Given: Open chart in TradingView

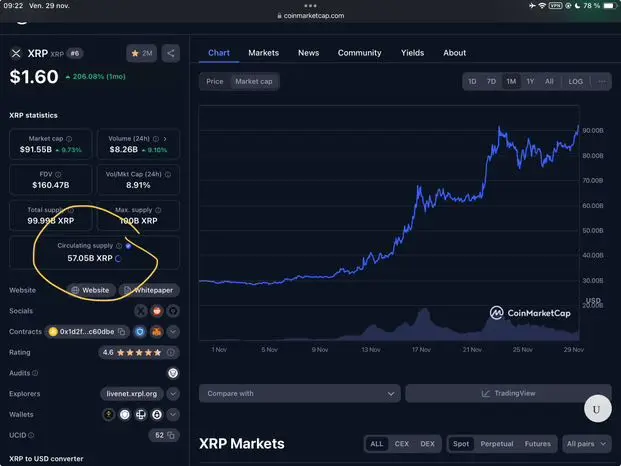Looking at the screenshot, I should click(x=509, y=393).
